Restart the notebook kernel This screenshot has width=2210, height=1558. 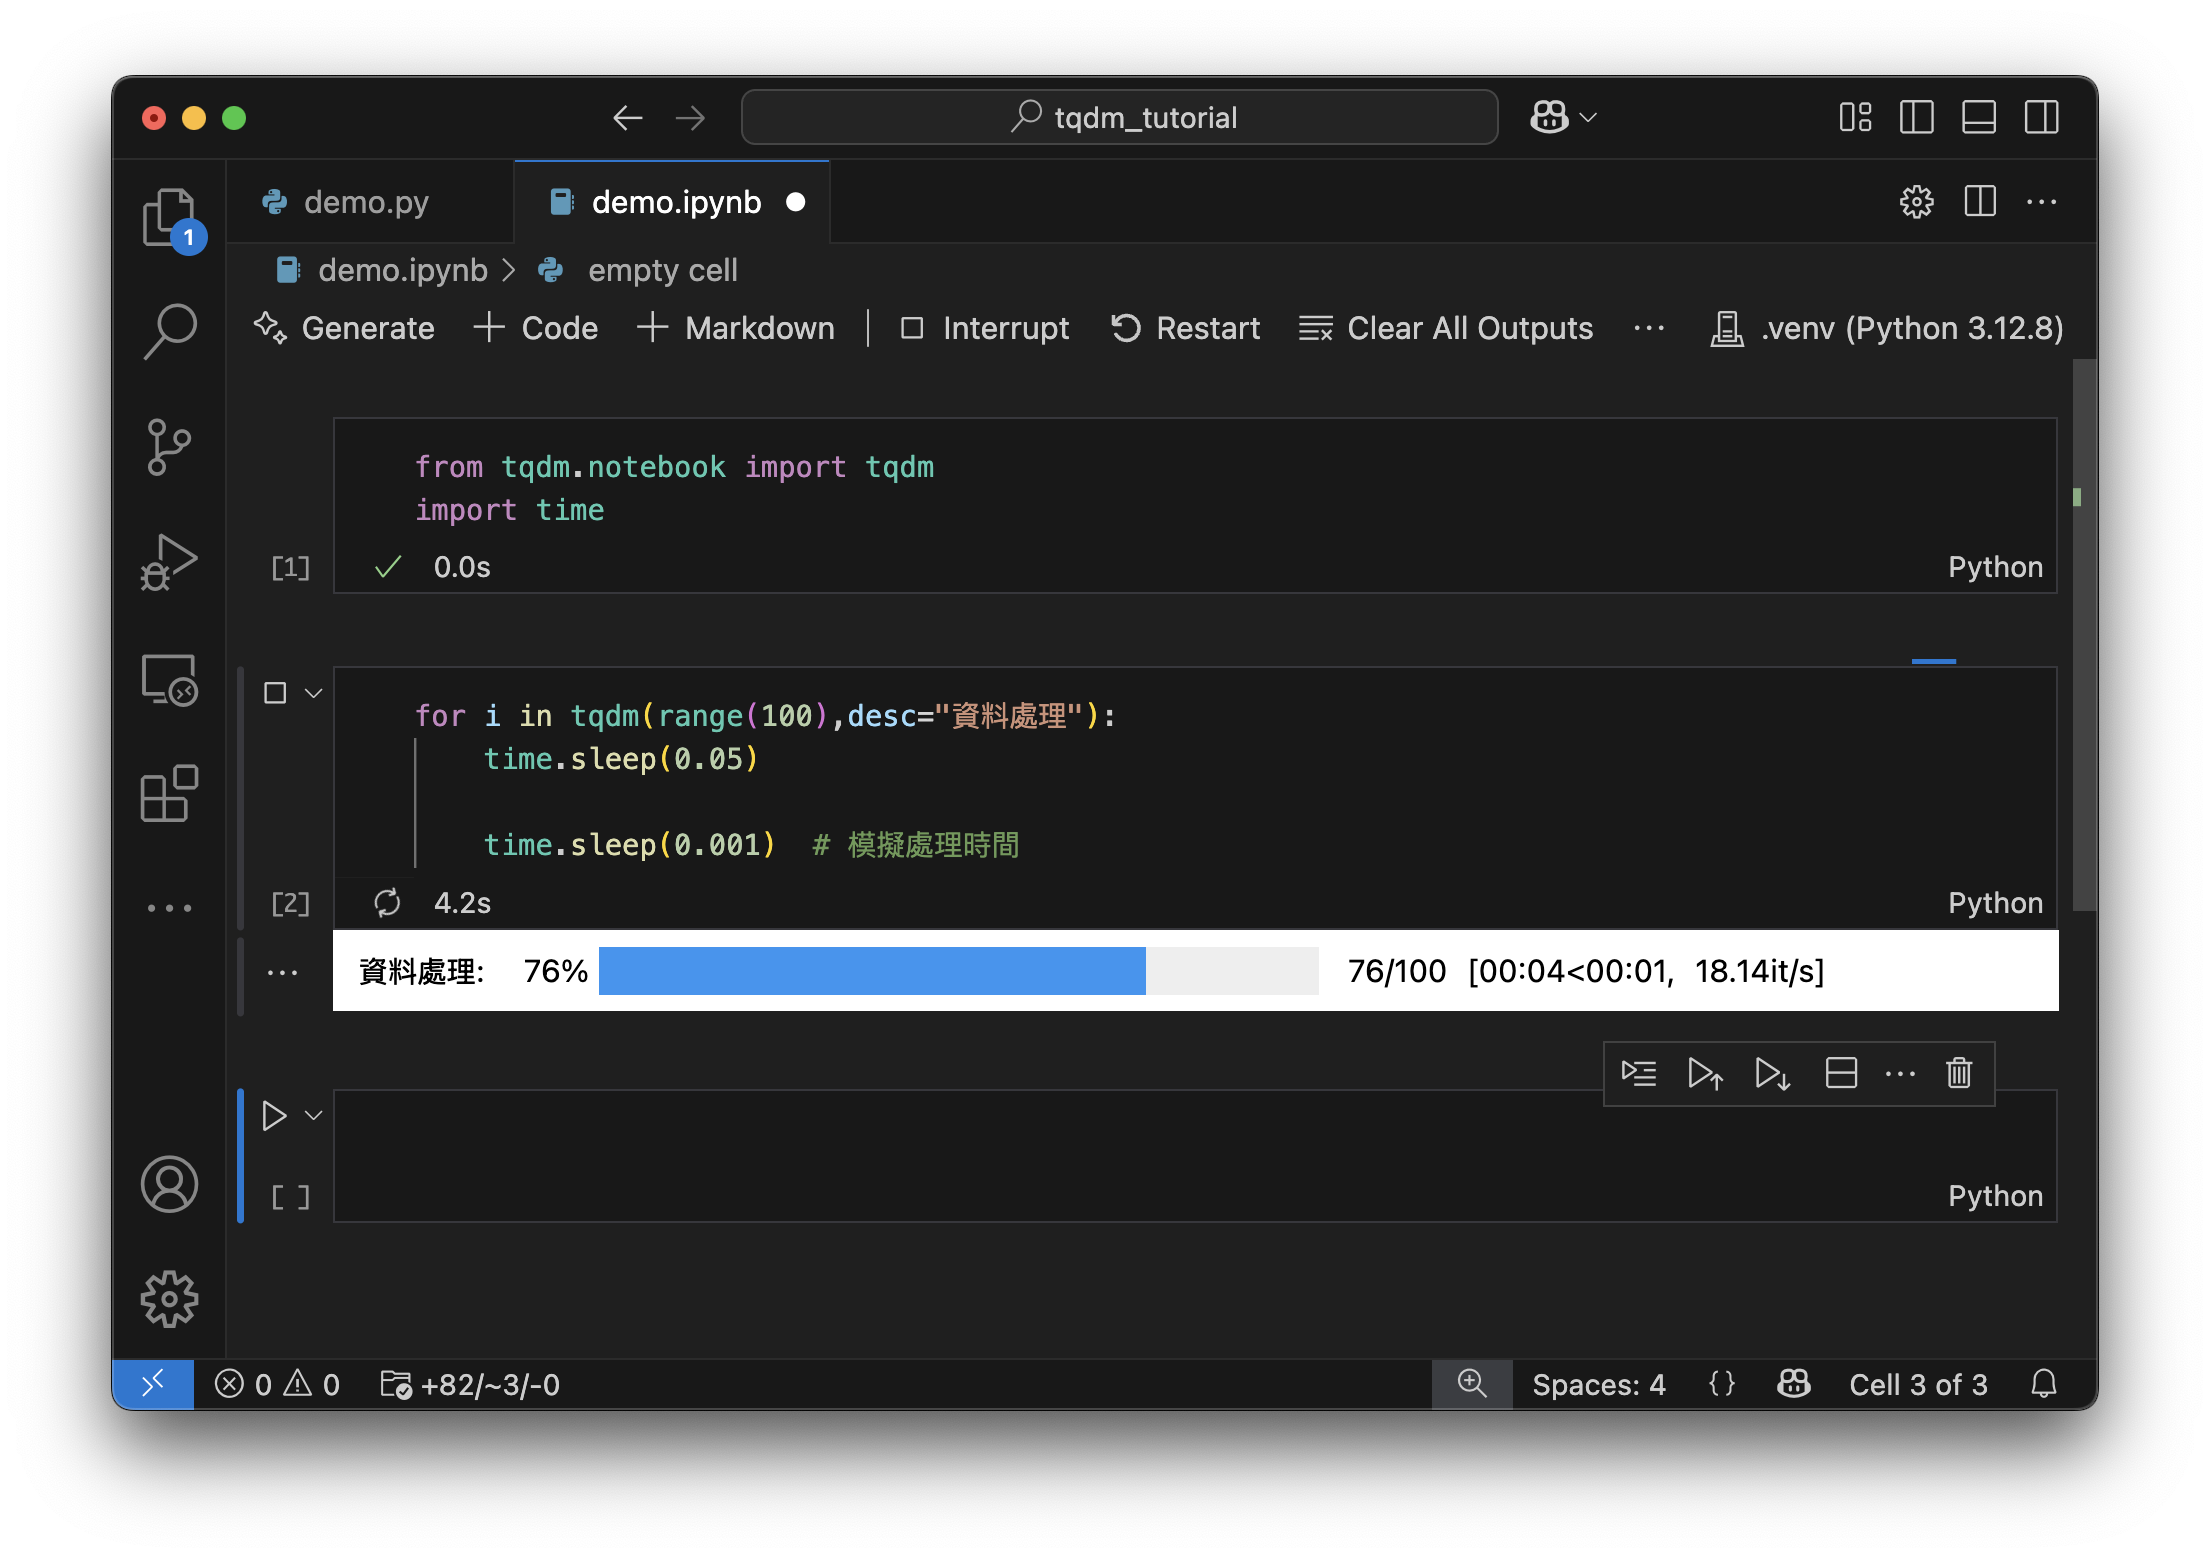click(x=1186, y=328)
